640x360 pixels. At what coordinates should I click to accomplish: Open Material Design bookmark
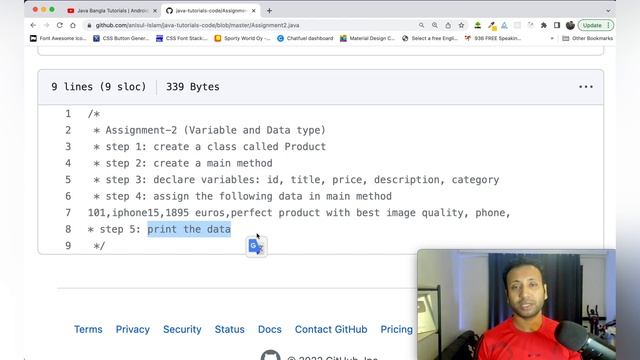pos(367,38)
